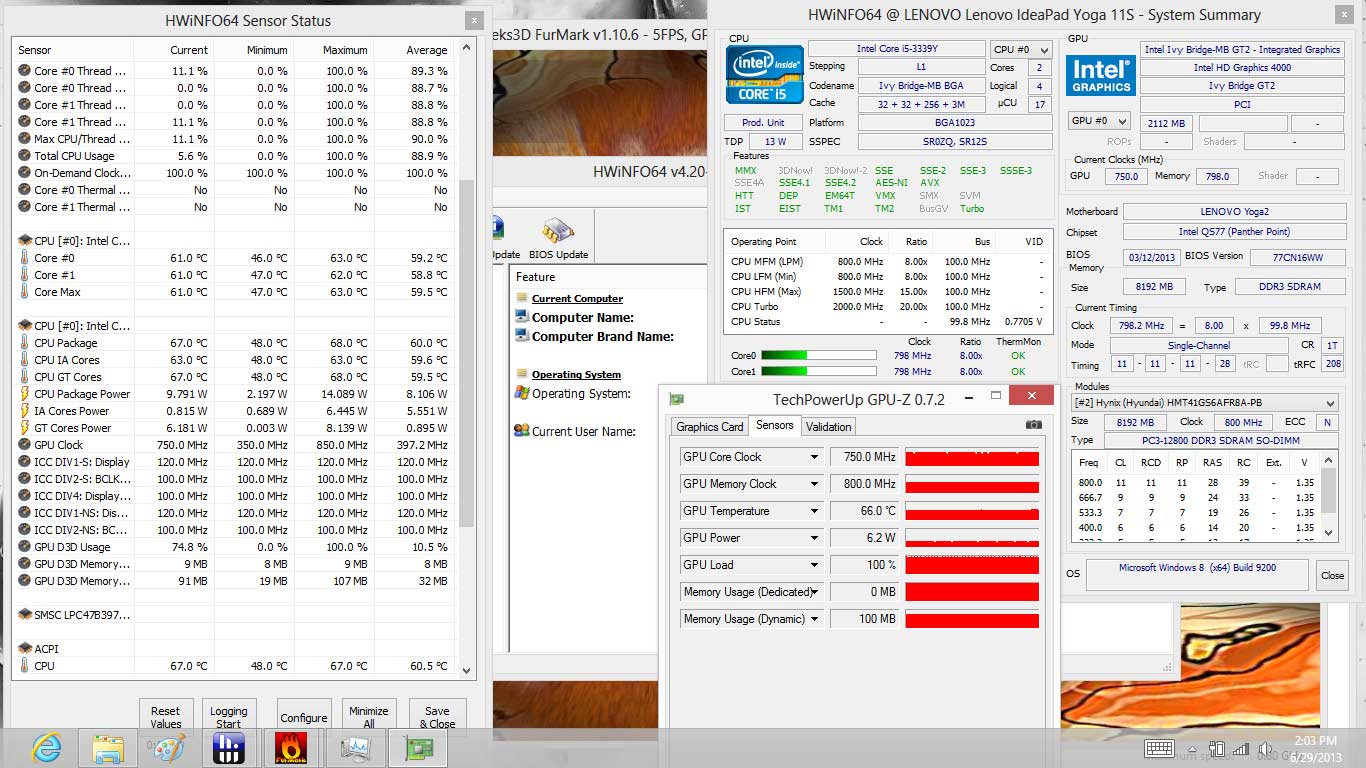Open the GPU Memory Clock dropdown
1366x768 pixels.
coord(815,484)
